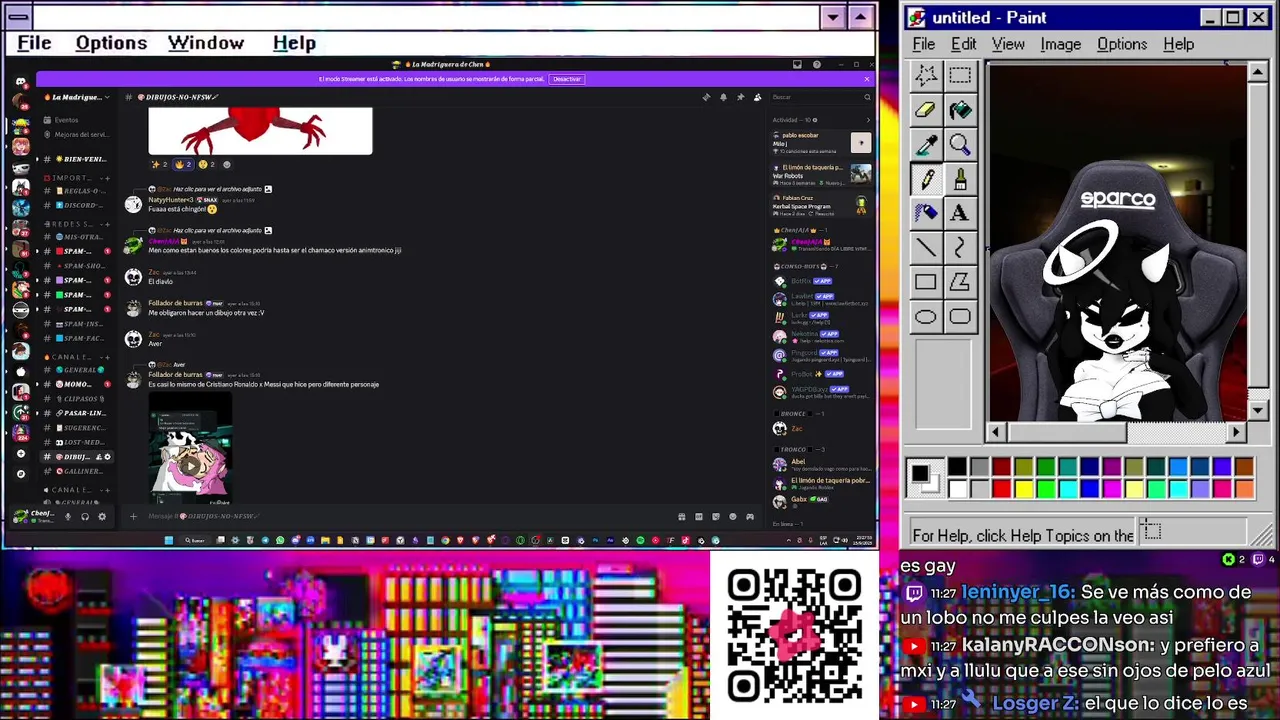Select the rectangular Select tool in Paint
Image resolution: width=1280 pixels, height=720 pixels.
point(960,75)
